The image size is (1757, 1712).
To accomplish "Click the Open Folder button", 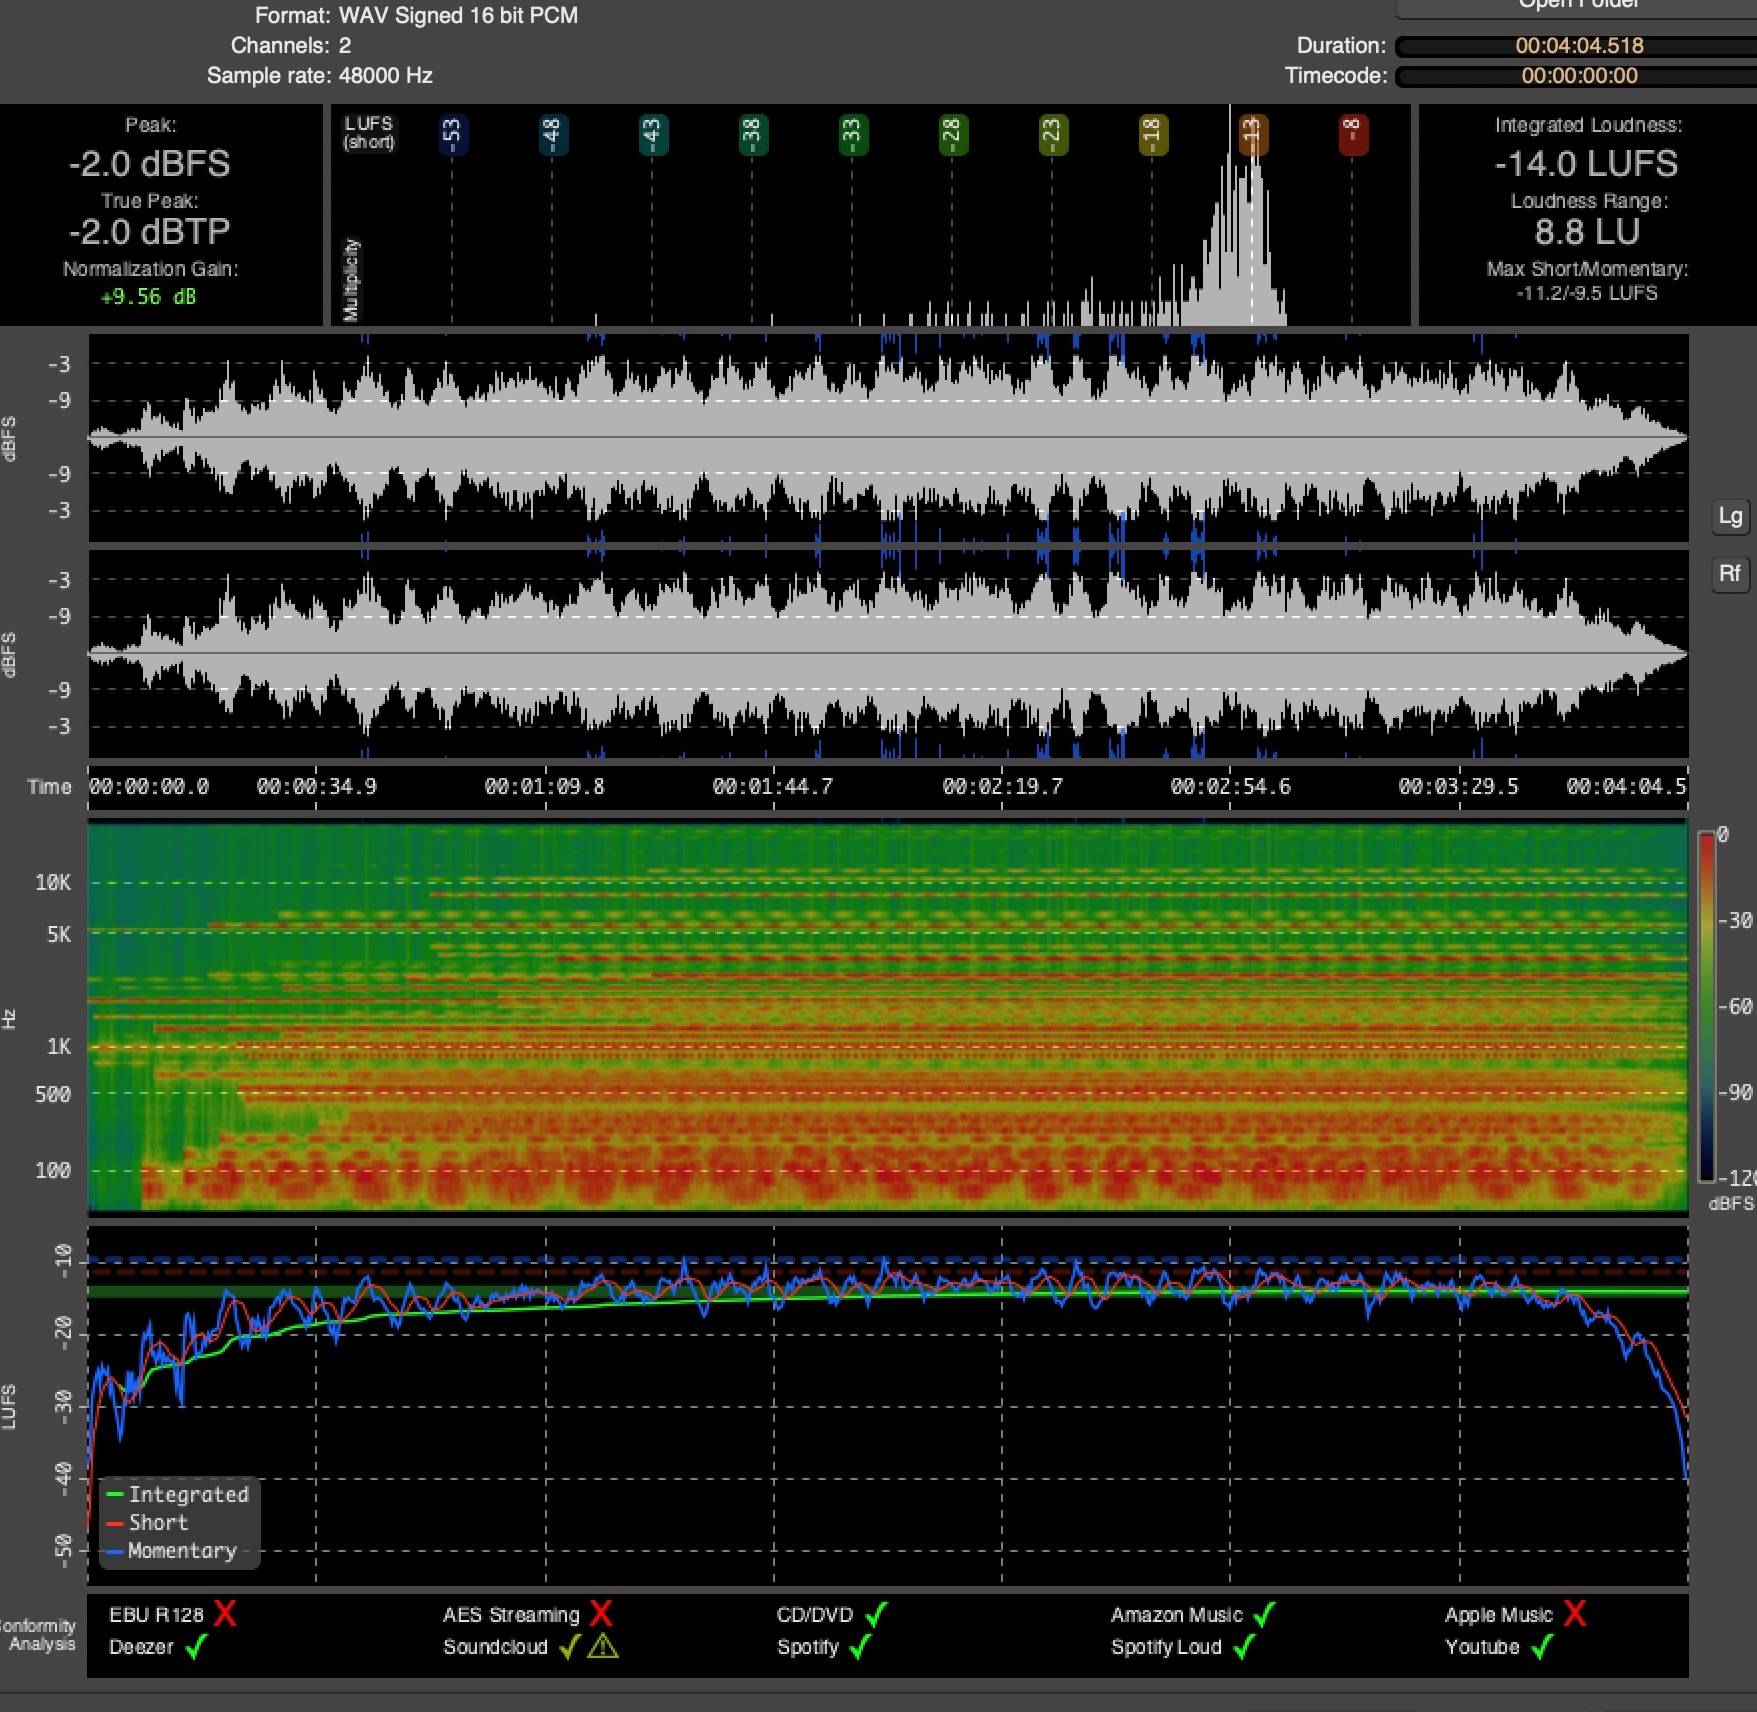I will [x=1577, y=6].
